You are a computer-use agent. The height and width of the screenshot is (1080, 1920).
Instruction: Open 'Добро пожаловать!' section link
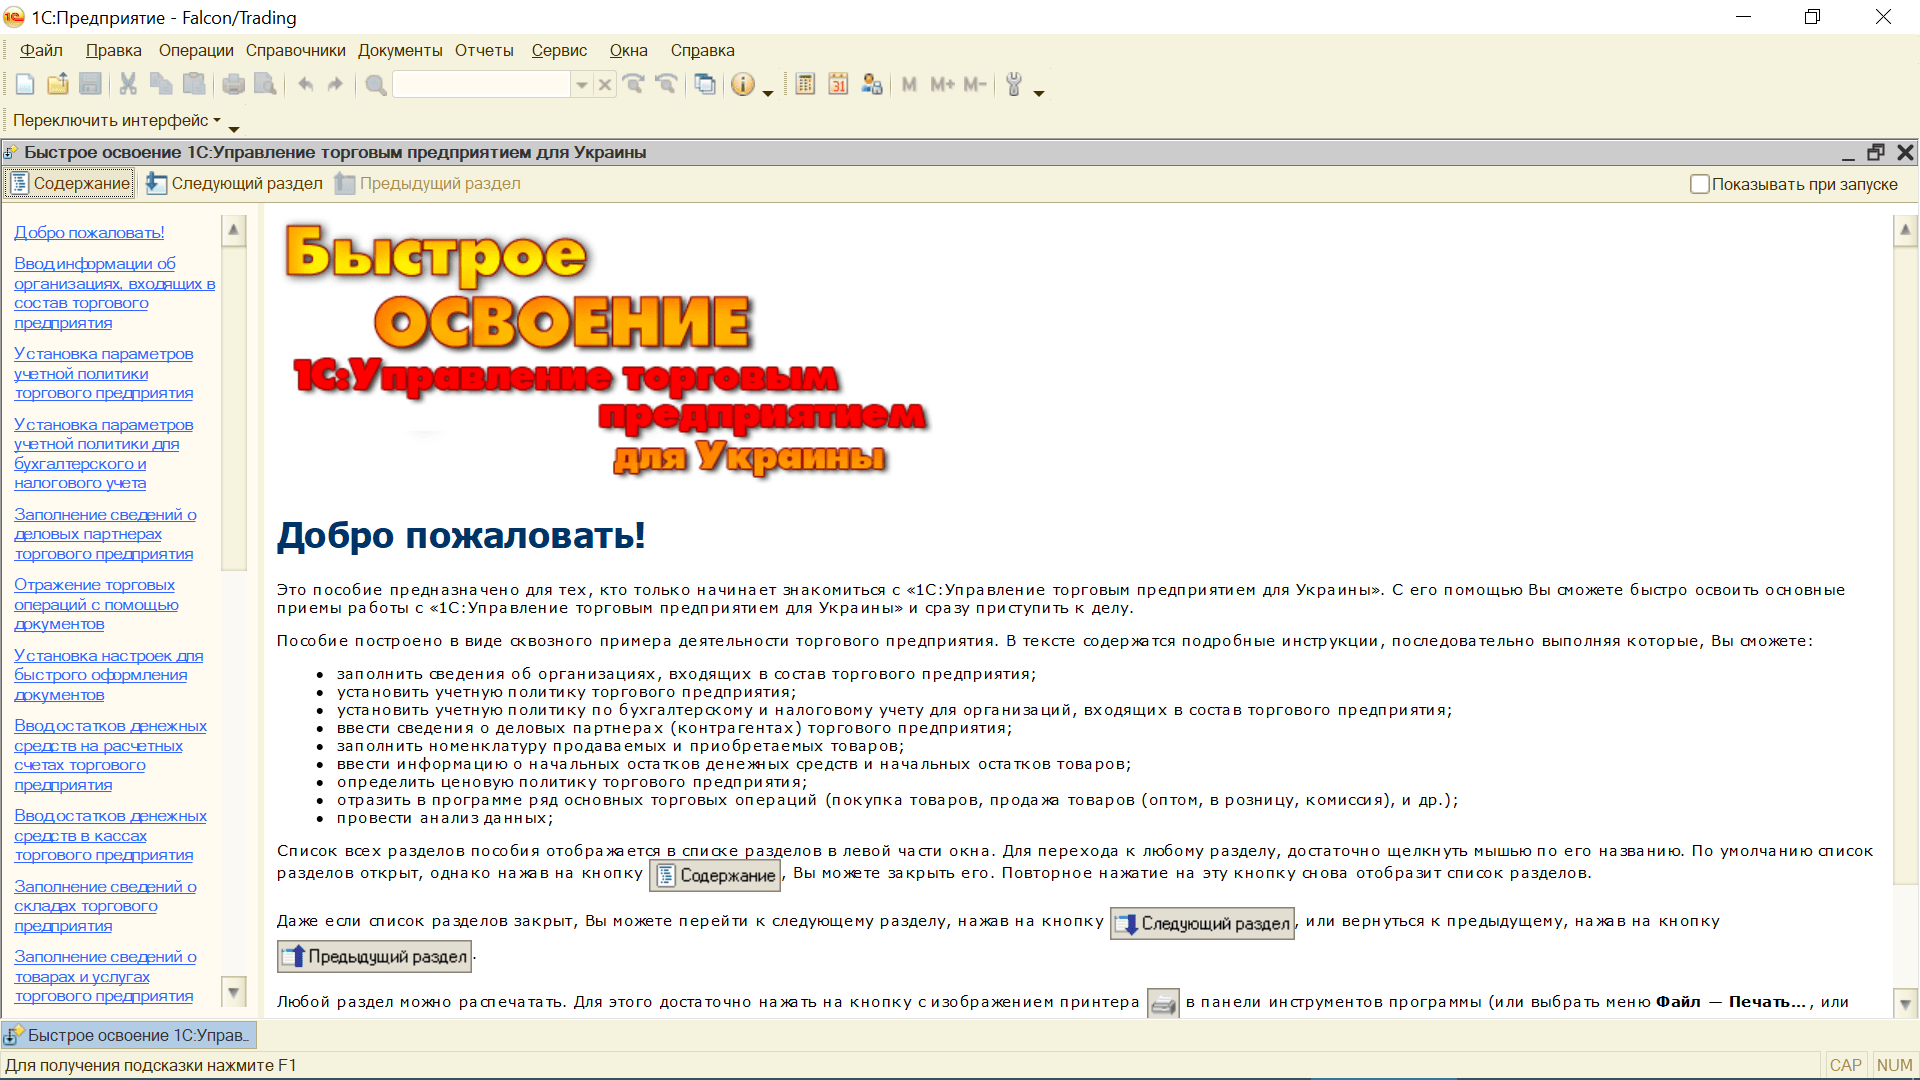[x=89, y=232]
